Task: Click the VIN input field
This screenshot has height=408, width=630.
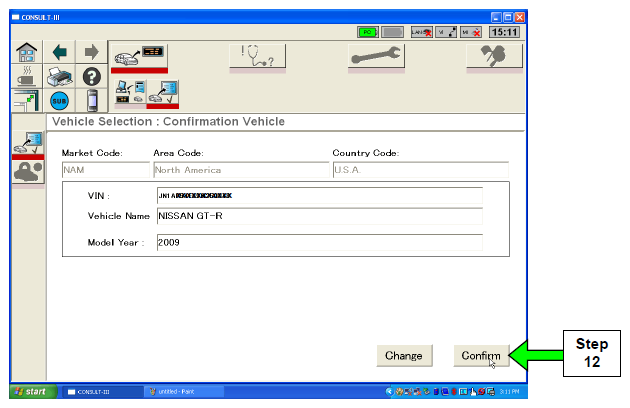Action: tap(318, 194)
